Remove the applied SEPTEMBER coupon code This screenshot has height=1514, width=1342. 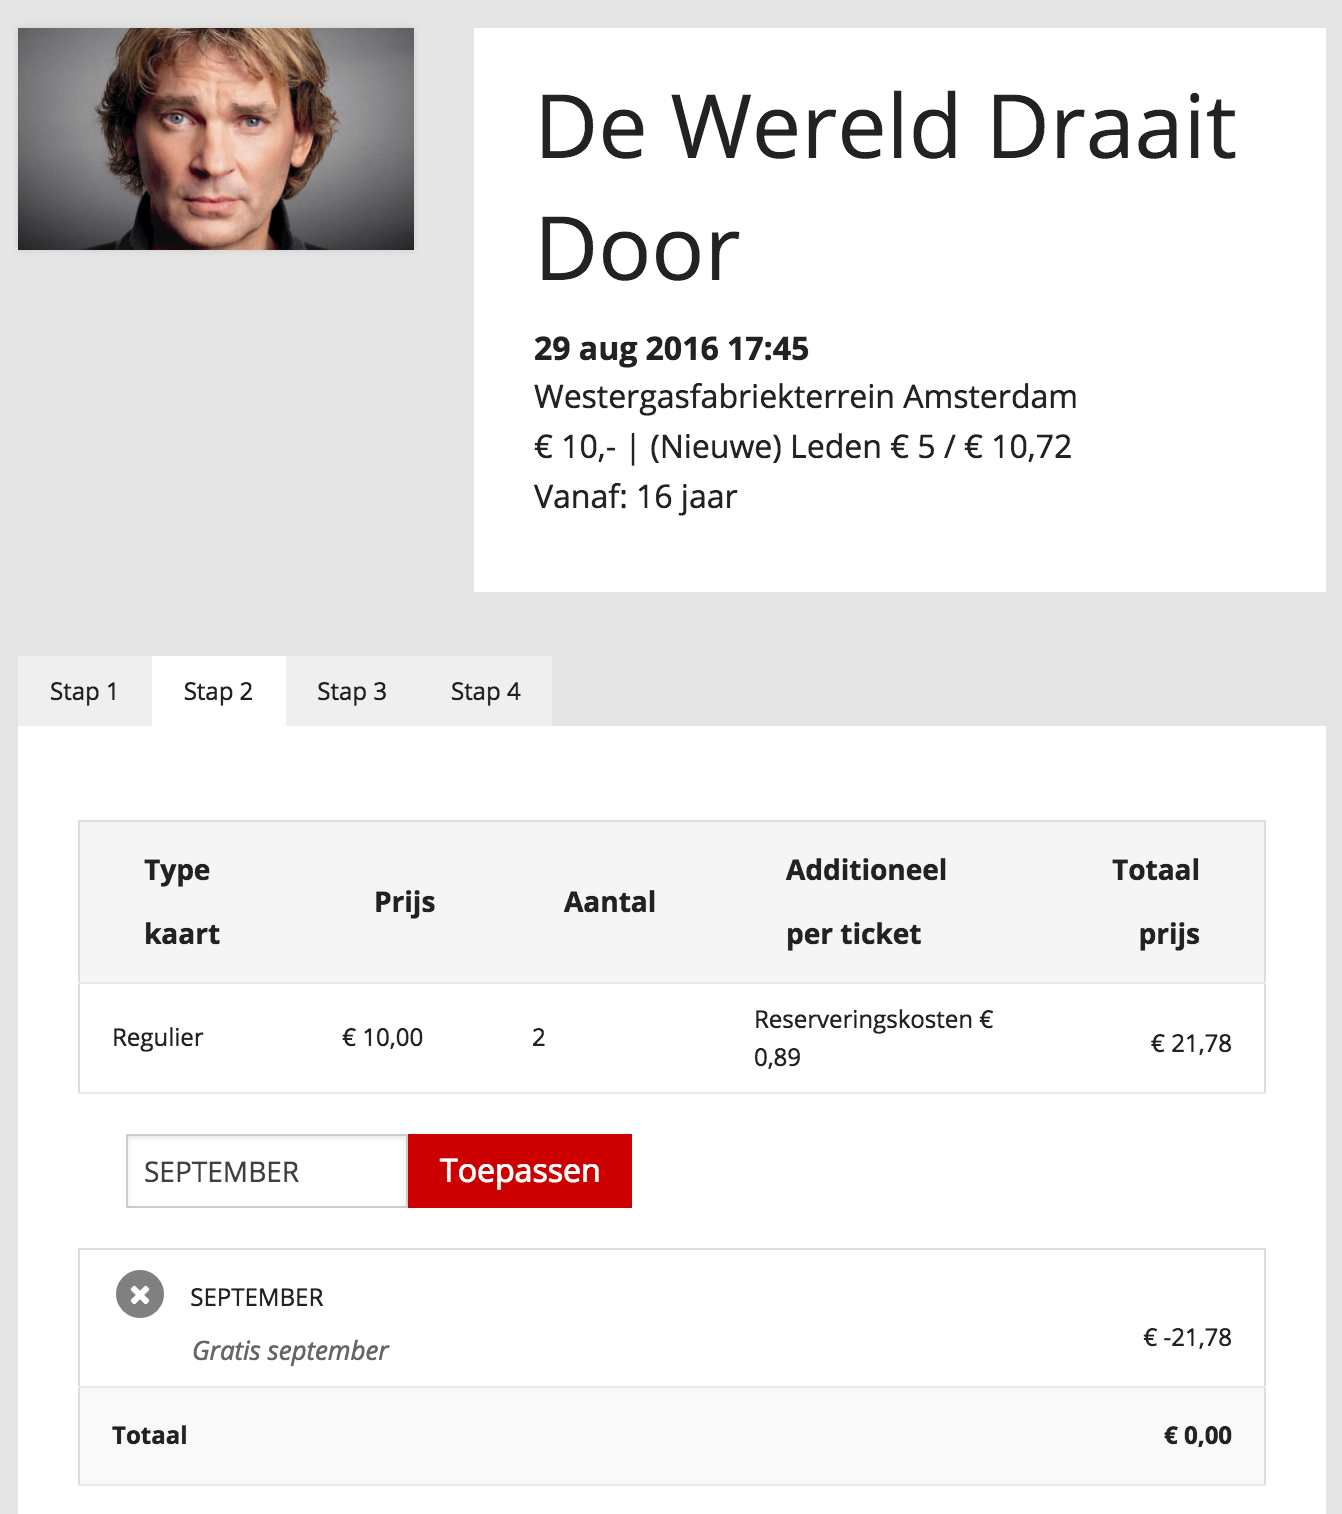pos(140,1294)
